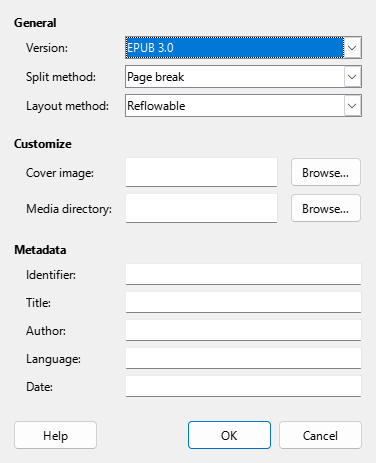
Task: Click the Identifier label
Action: pyautogui.click(x=51, y=275)
